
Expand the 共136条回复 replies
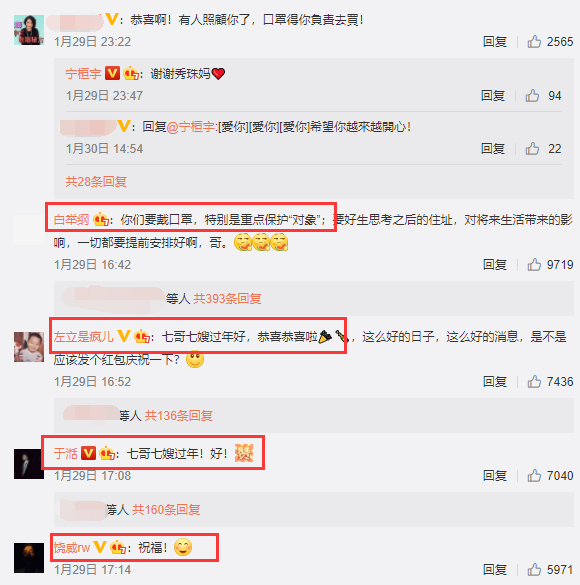click(x=178, y=415)
